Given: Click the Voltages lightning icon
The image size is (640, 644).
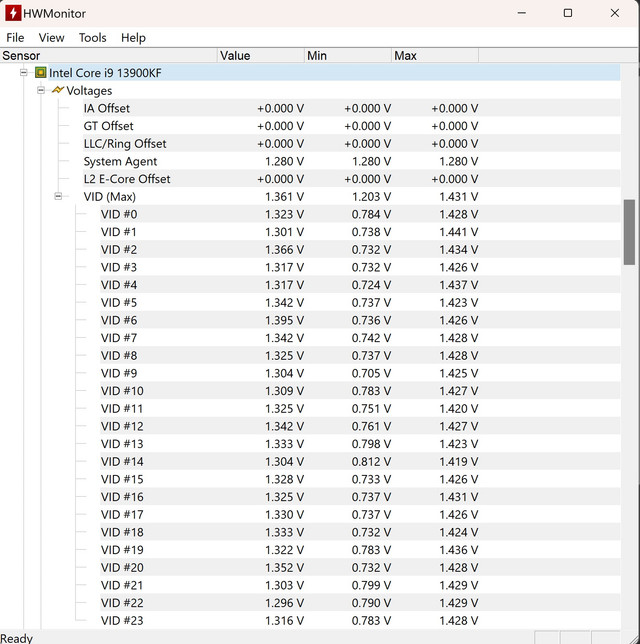Looking at the screenshot, I should [x=58, y=90].
